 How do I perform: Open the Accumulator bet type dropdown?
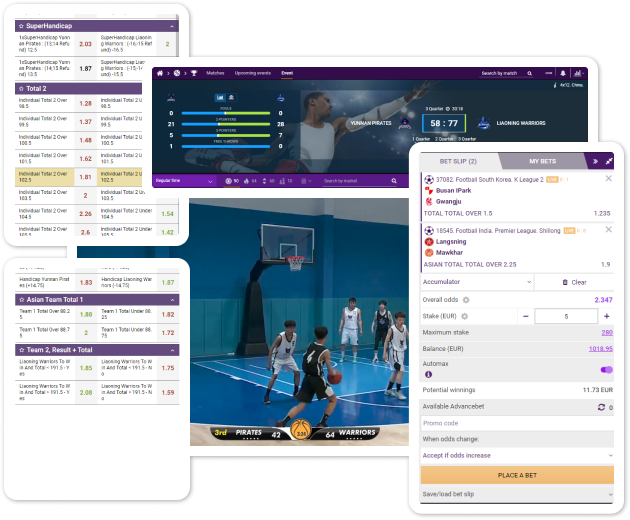[477, 282]
